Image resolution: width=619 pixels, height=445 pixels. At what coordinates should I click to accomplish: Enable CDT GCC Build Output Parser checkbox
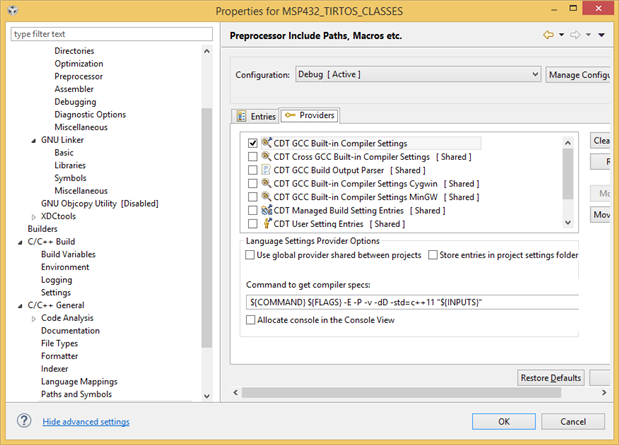253,170
